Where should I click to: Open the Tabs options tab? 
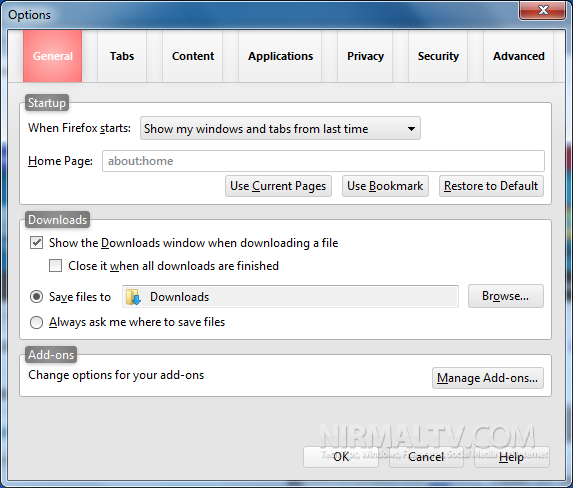(x=122, y=56)
